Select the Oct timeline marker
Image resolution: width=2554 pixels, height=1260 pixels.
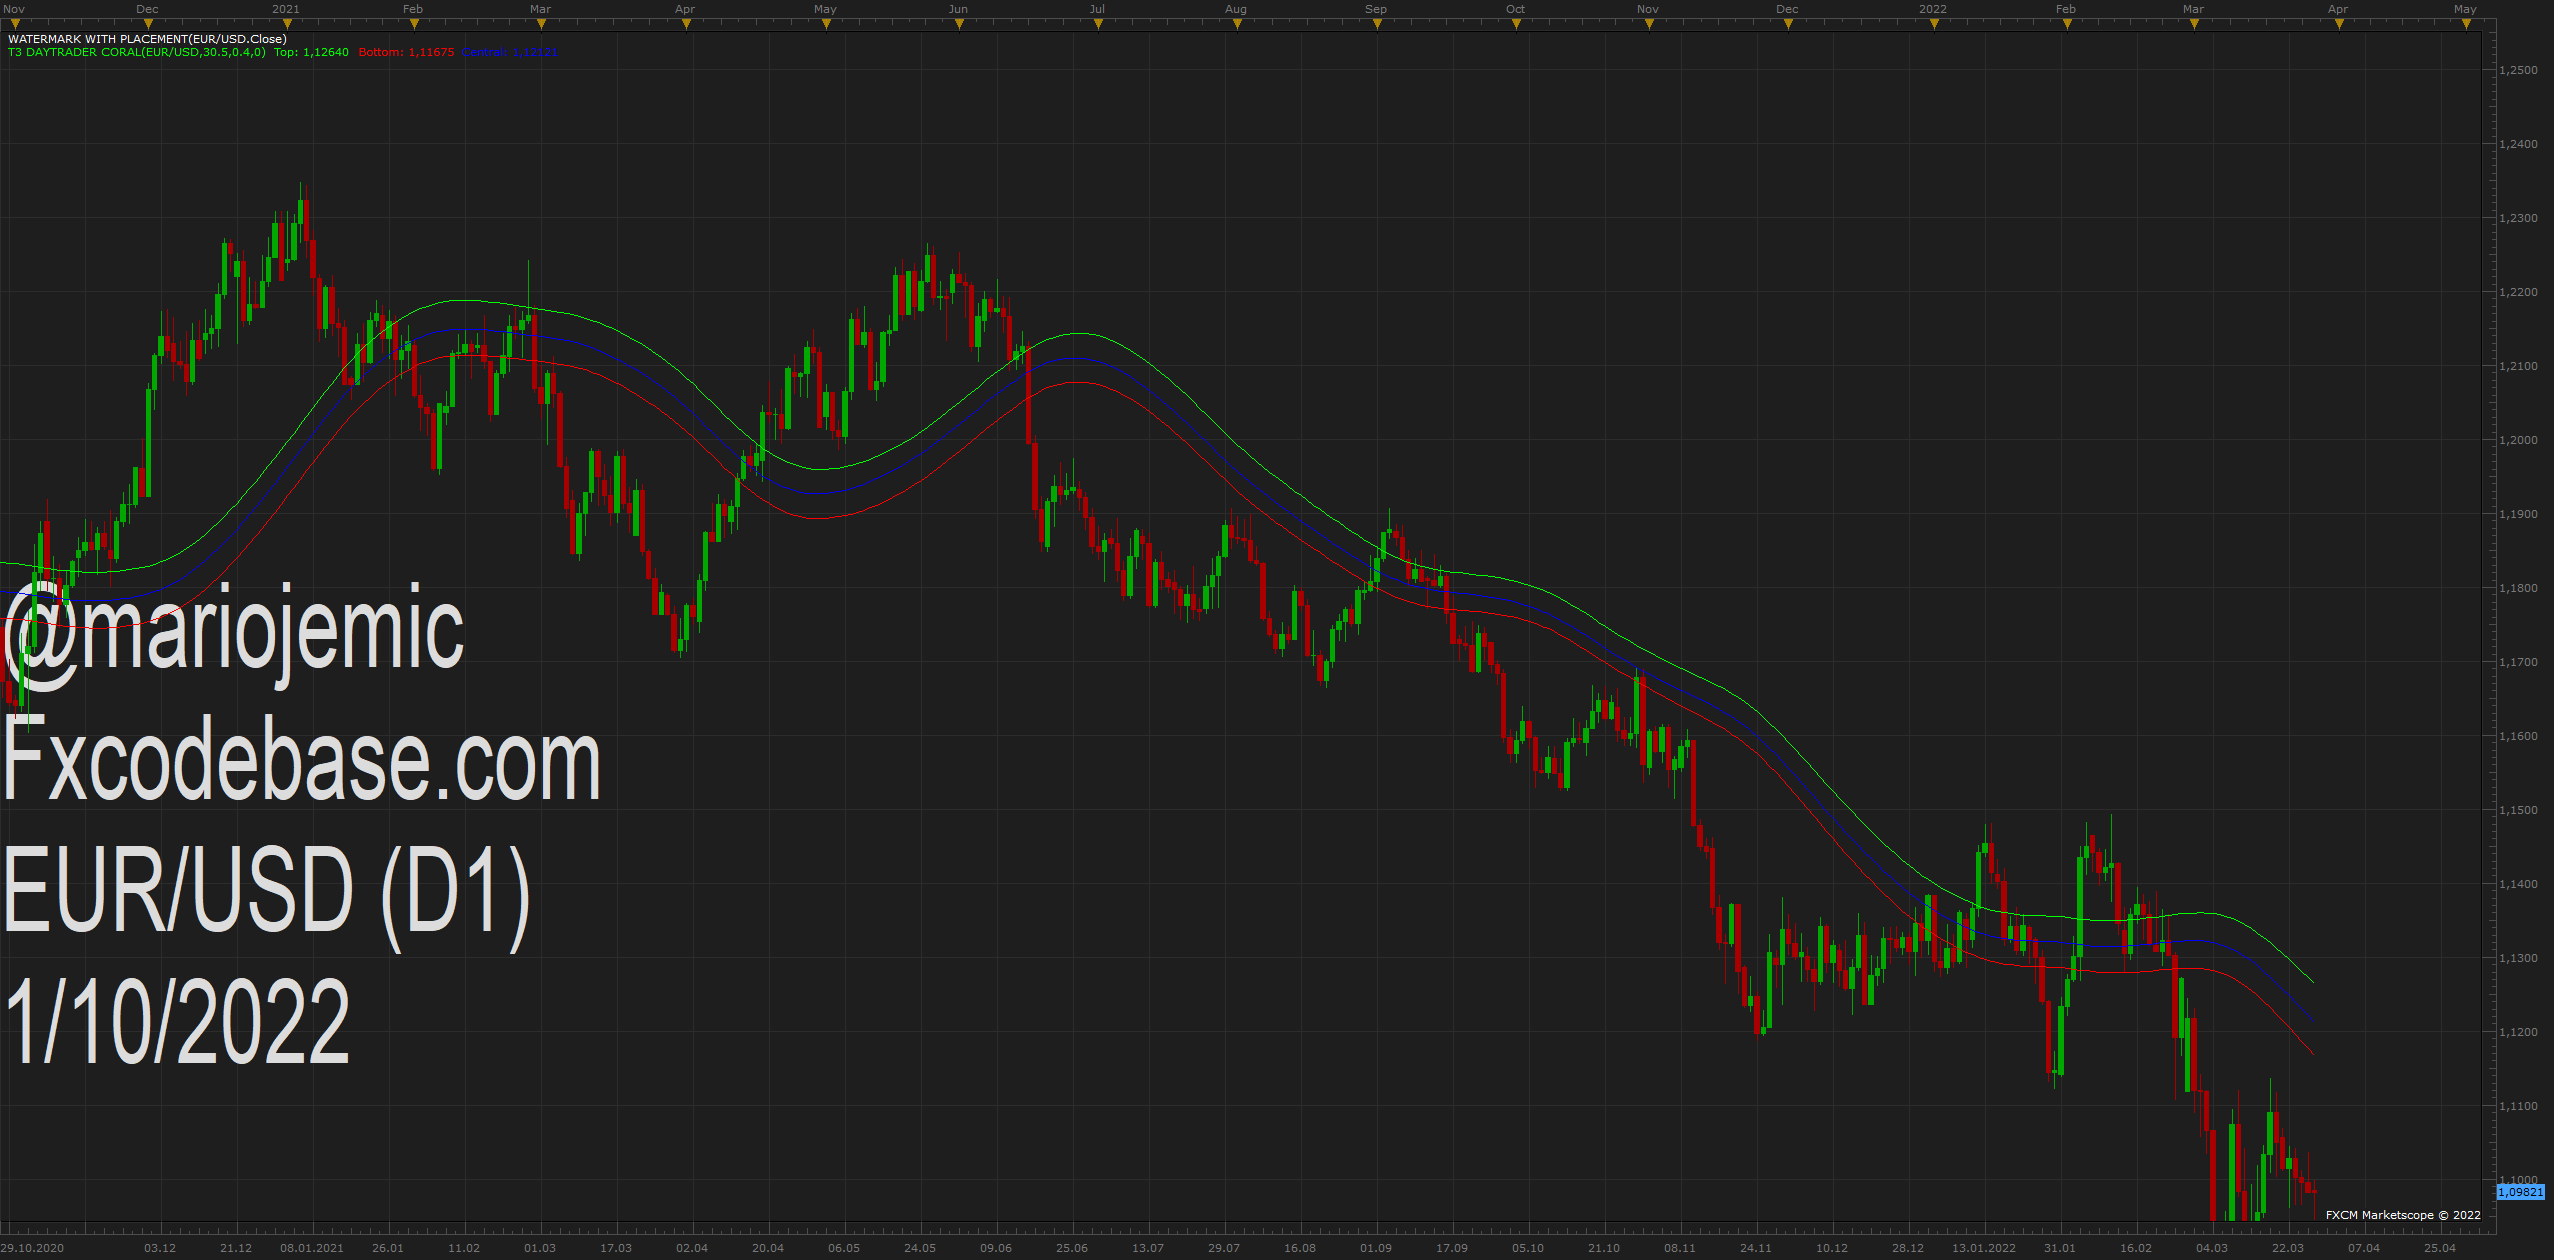(x=1516, y=25)
